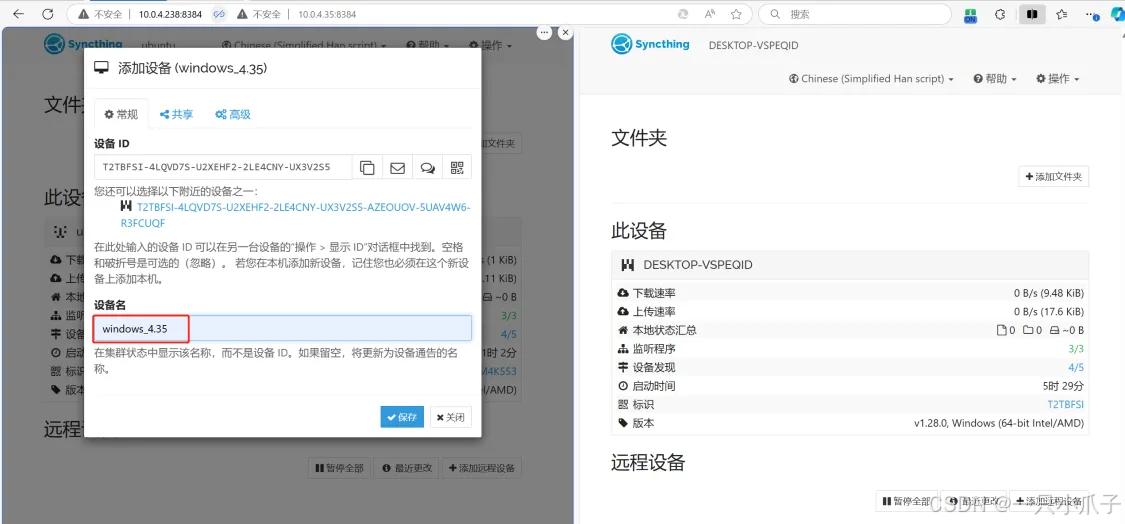This screenshot has height=524, width=1125.
Task: Switch to the 共享 sharing tab
Action: [176, 114]
